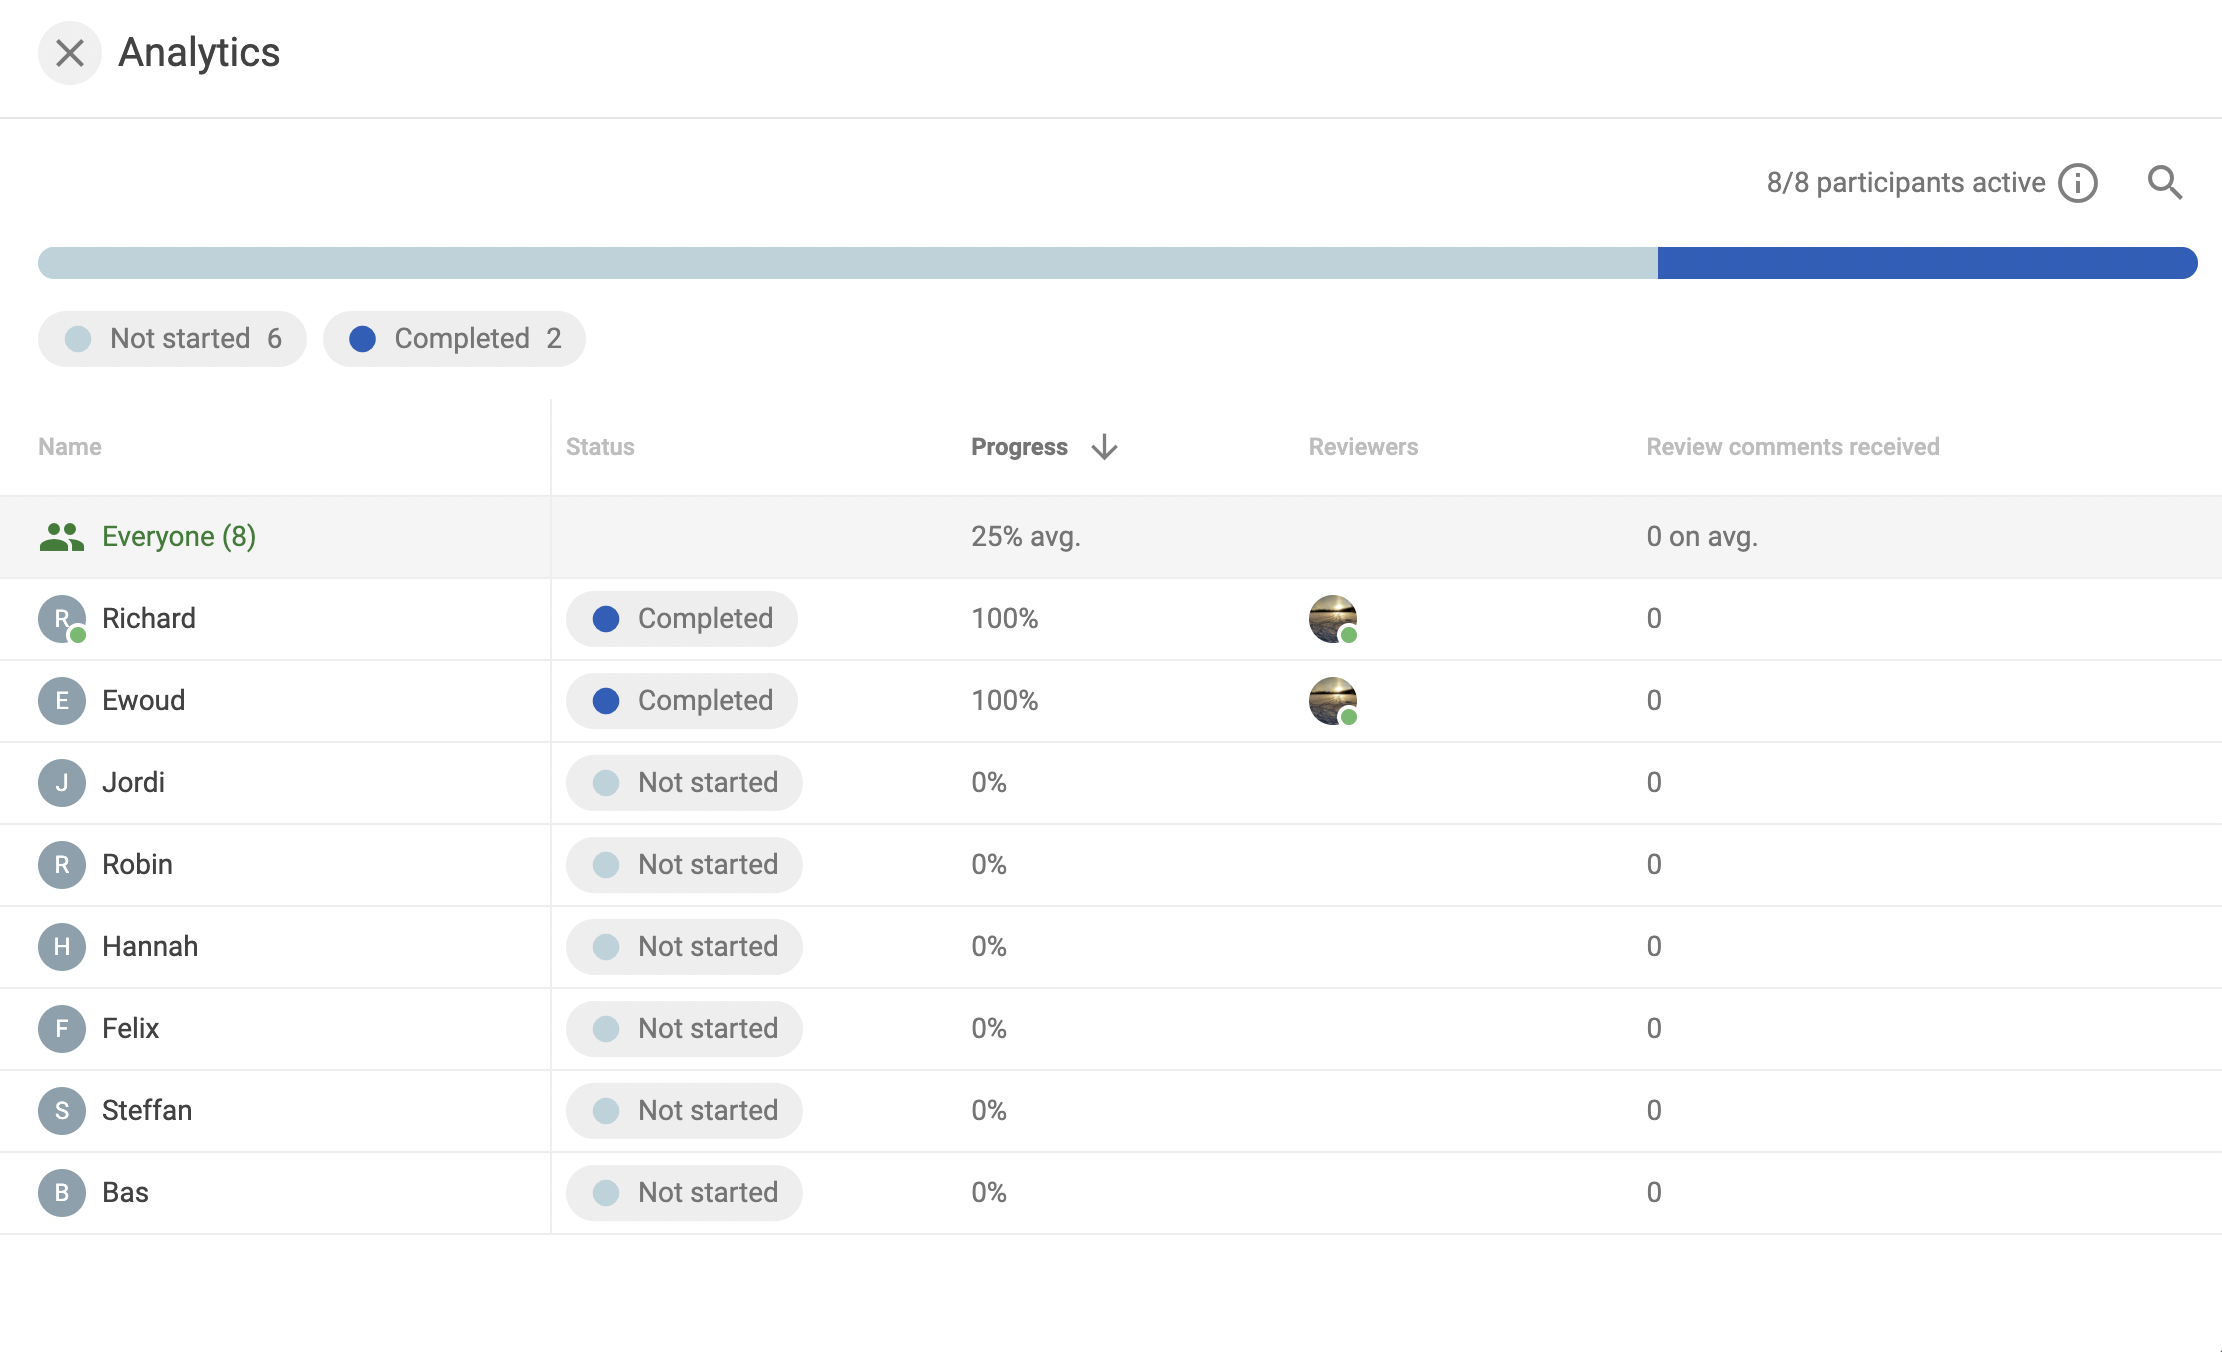
Task: Click Ewoud's Completed status badge
Action: click(682, 701)
